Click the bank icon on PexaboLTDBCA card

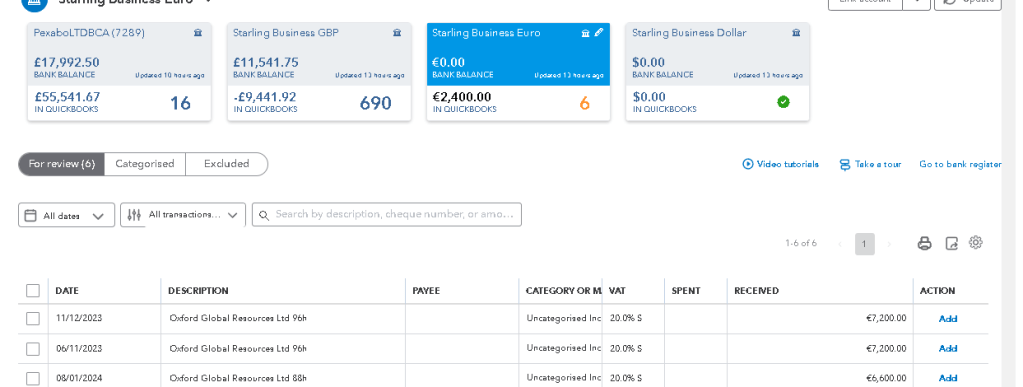[x=198, y=33]
